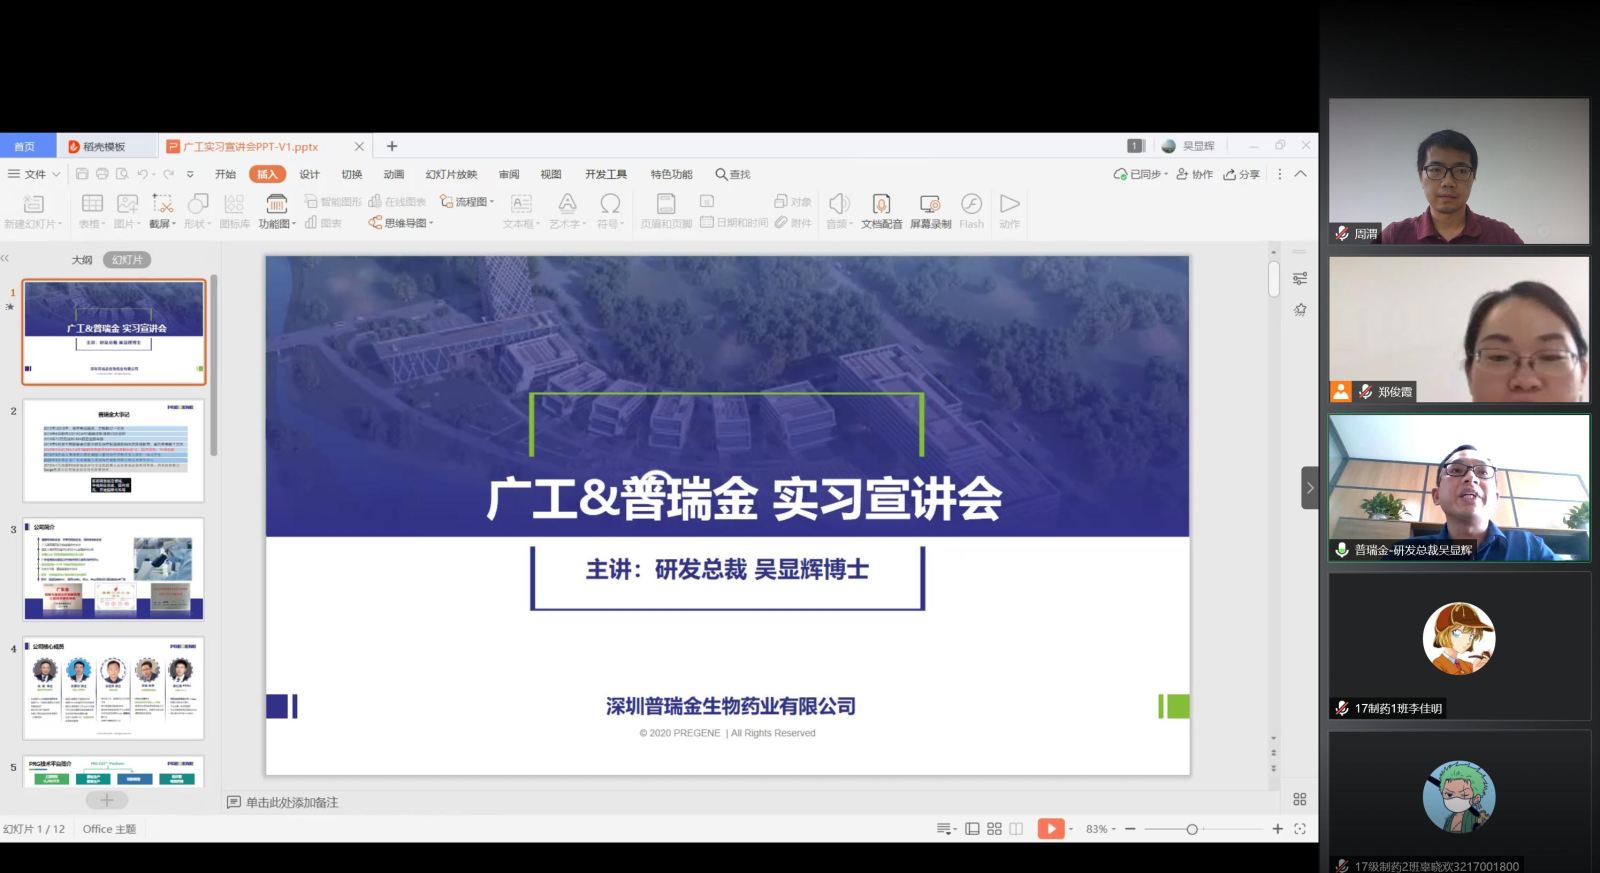This screenshot has height=873, width=1600.
Task: Open the 83% zoom level dropdown
Action: [1100, 829]
